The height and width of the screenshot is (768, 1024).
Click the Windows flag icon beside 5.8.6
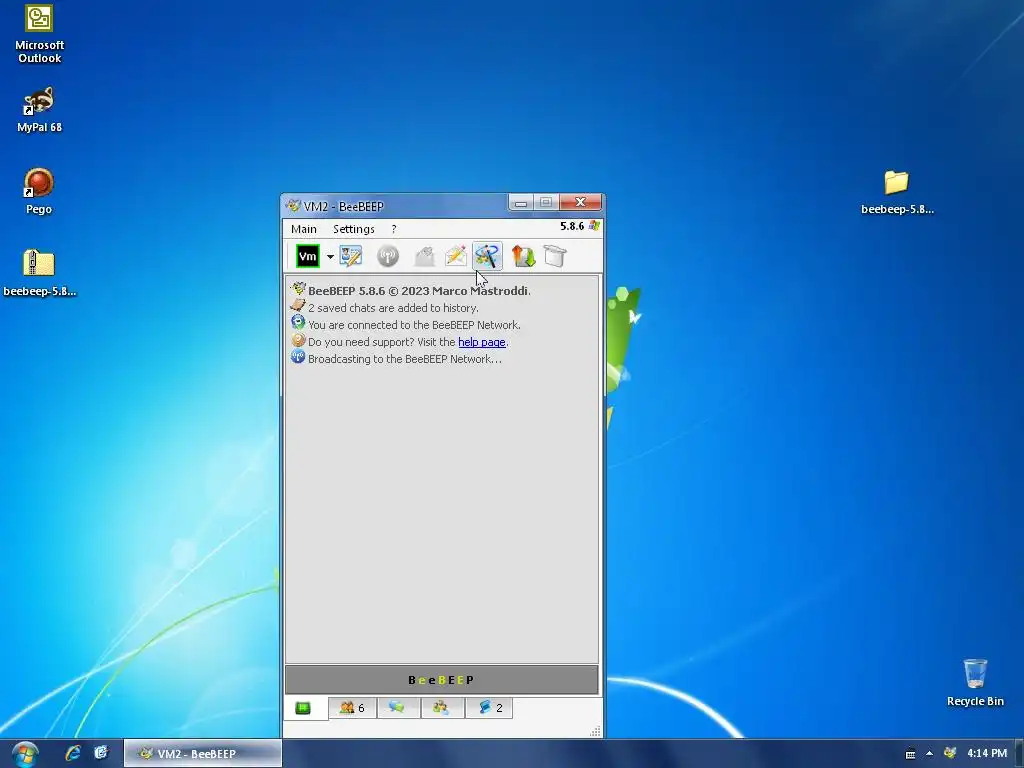click(x=594, y=226)
